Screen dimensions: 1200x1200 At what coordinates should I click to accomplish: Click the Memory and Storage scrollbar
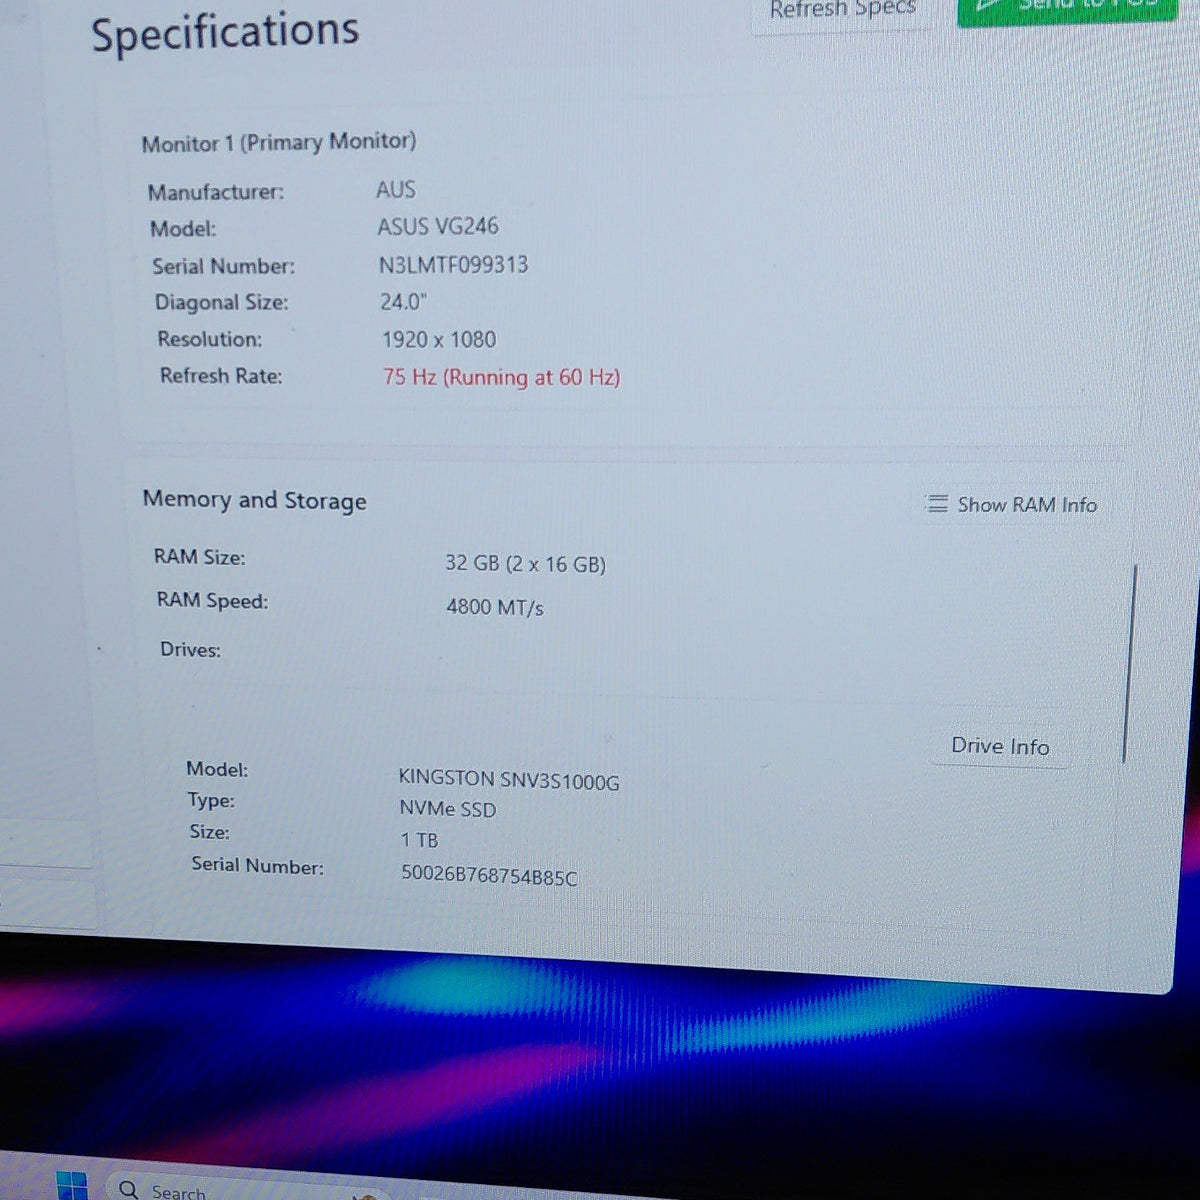pos(1130,663)
